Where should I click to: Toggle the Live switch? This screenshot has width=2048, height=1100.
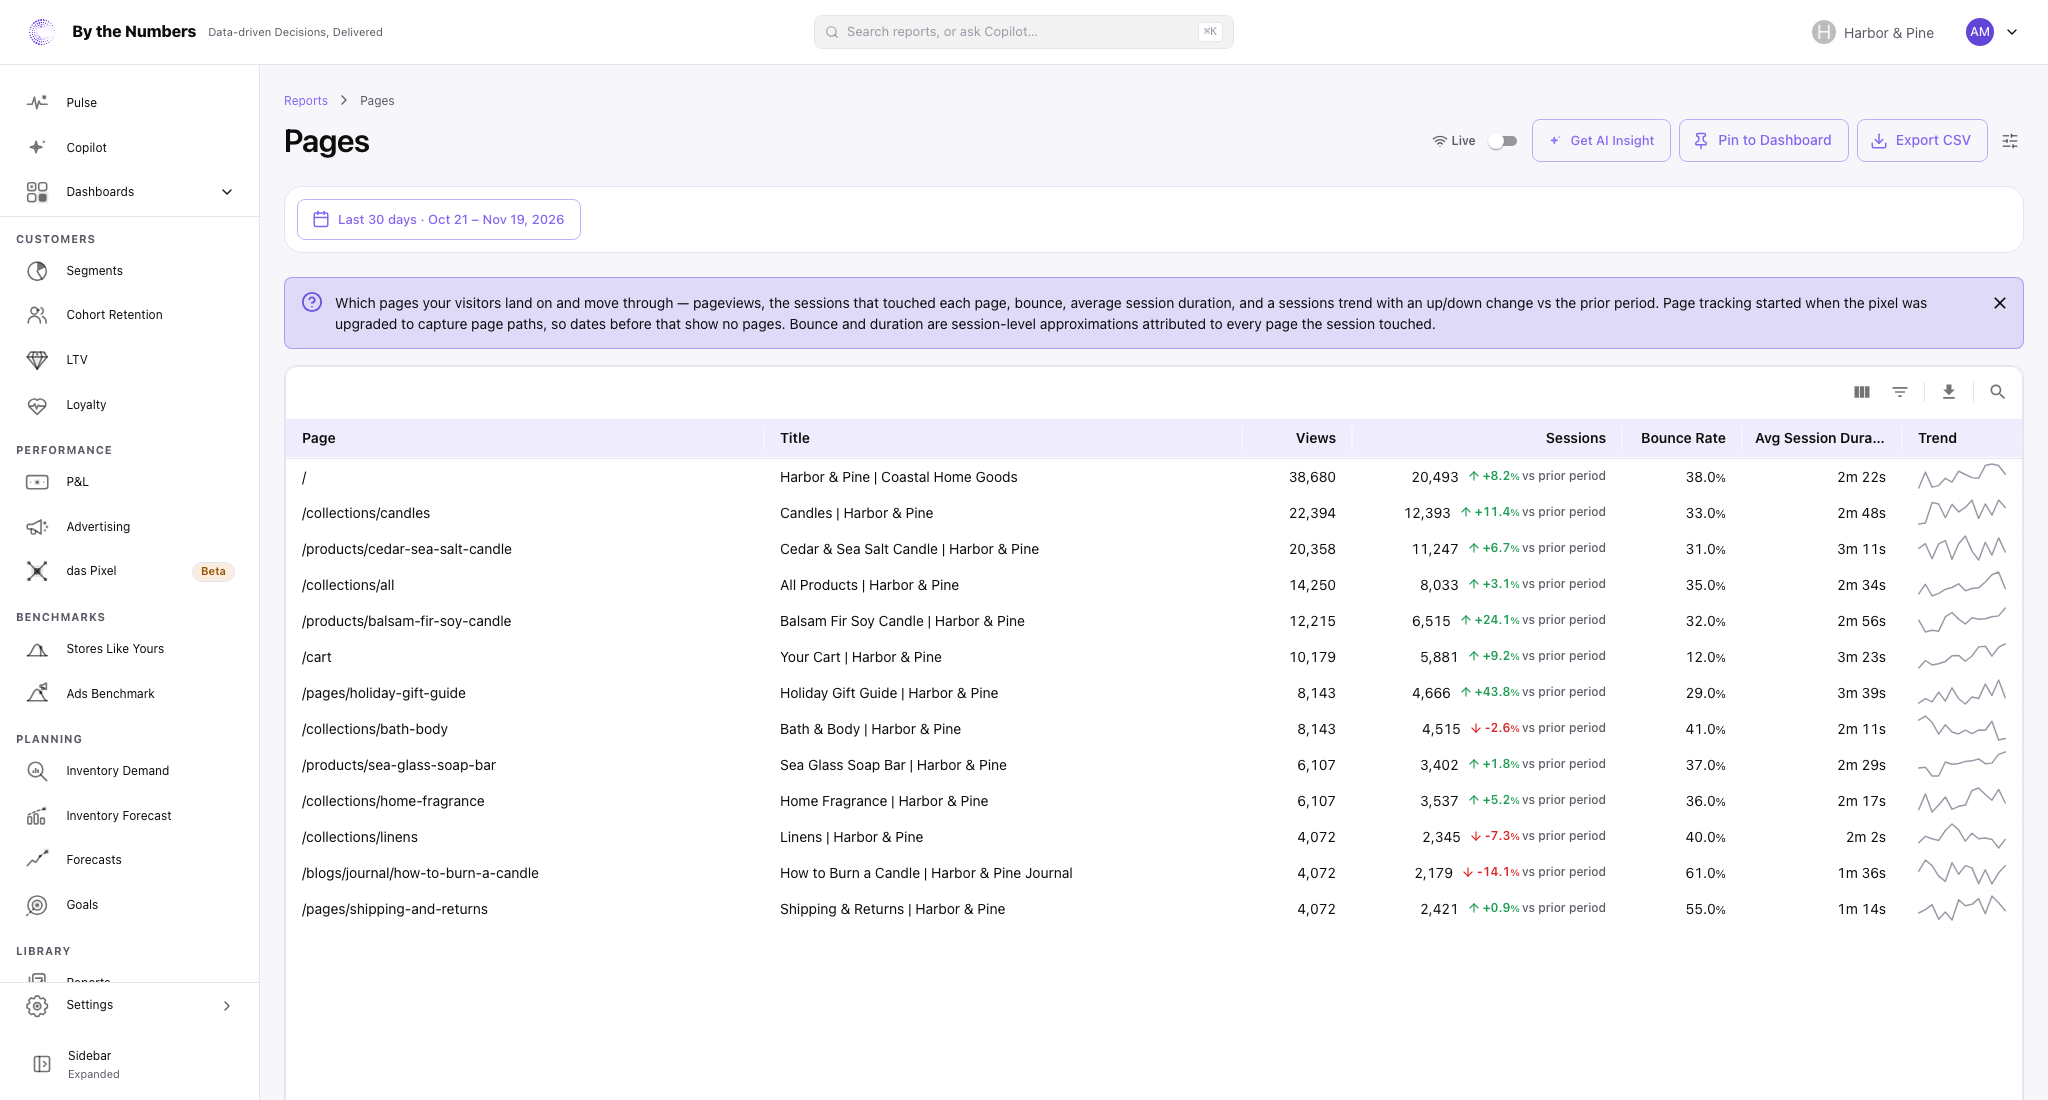point(1502,141)
